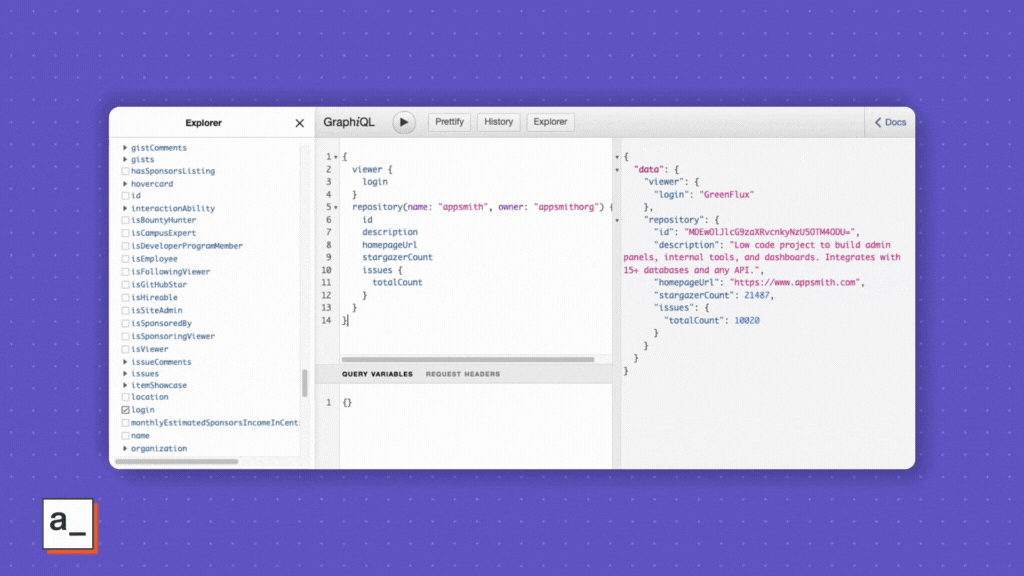The image size is (1024, 576).
Task: Check the isCampusExpert checkbox
Action: (x=125, y=233)
